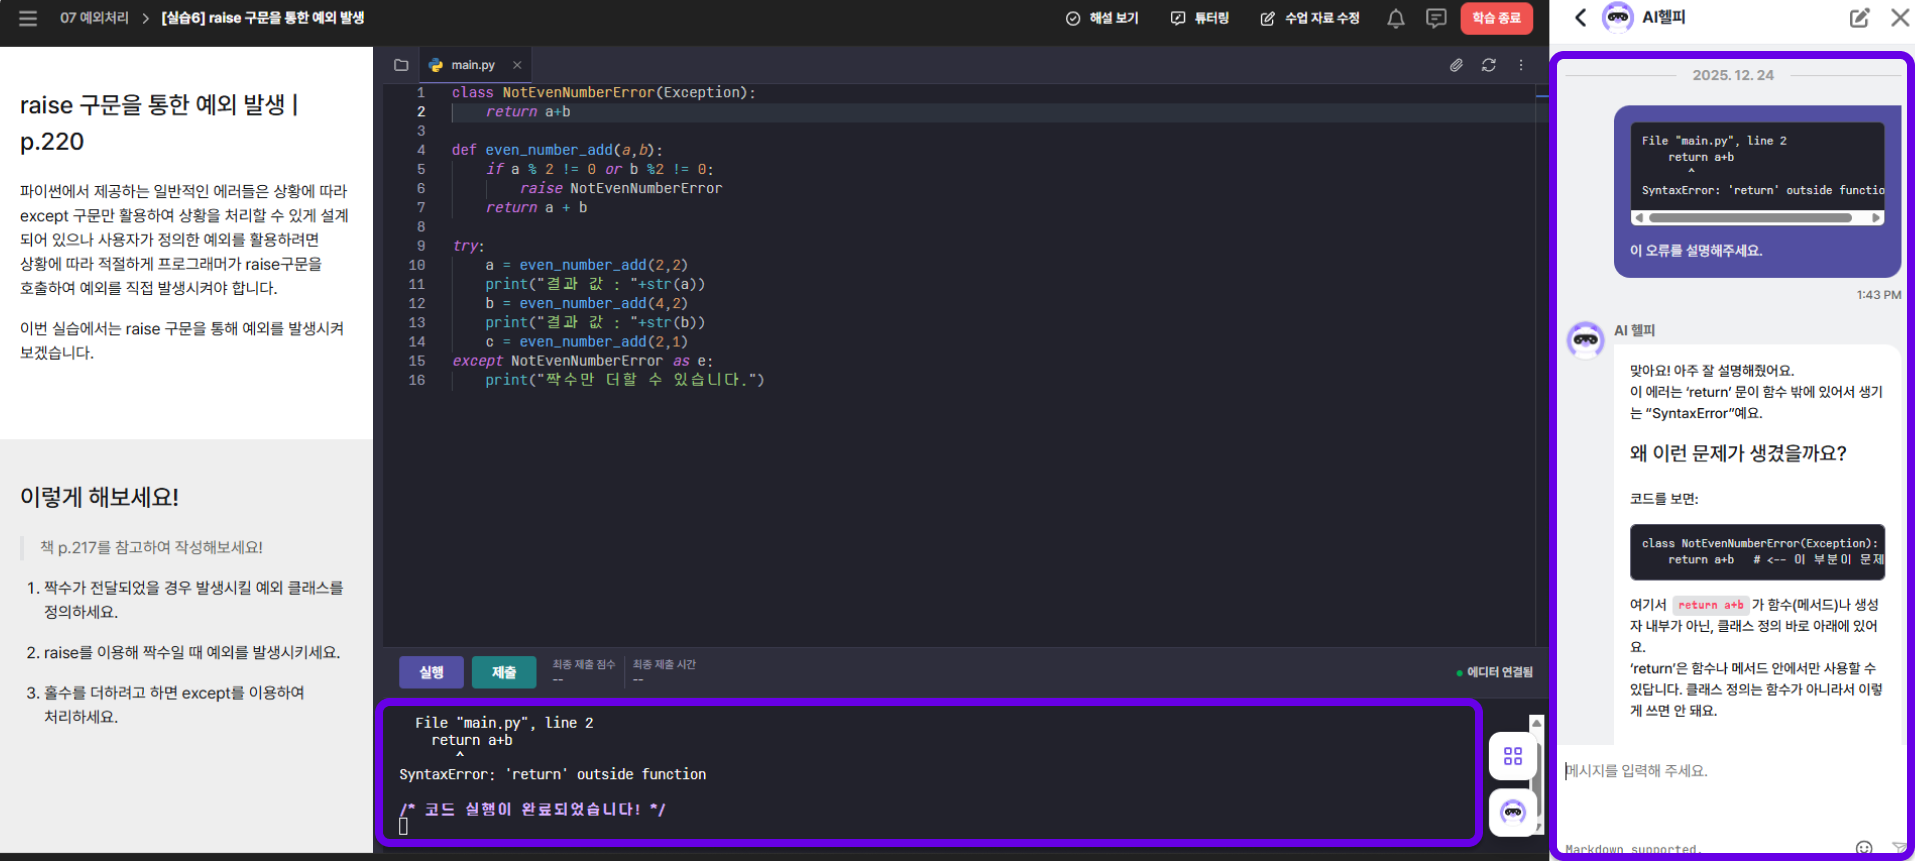
Task: Open the three-dot editor options menu
Action: [x=1521, y=65]
